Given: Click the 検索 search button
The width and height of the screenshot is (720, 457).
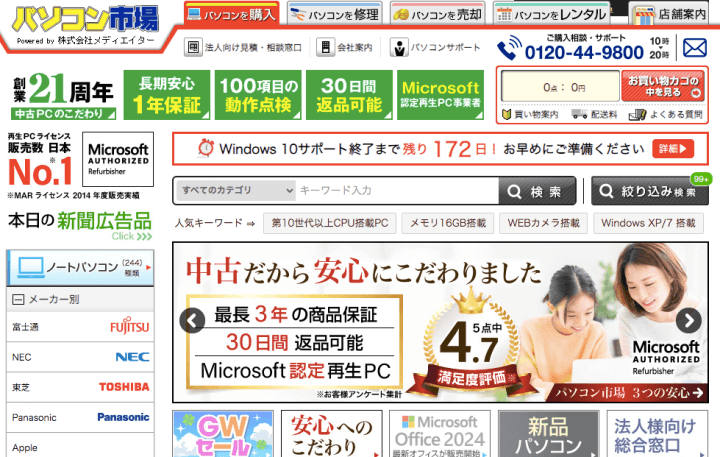Looking at the screenshot, I should pos(537,191).
